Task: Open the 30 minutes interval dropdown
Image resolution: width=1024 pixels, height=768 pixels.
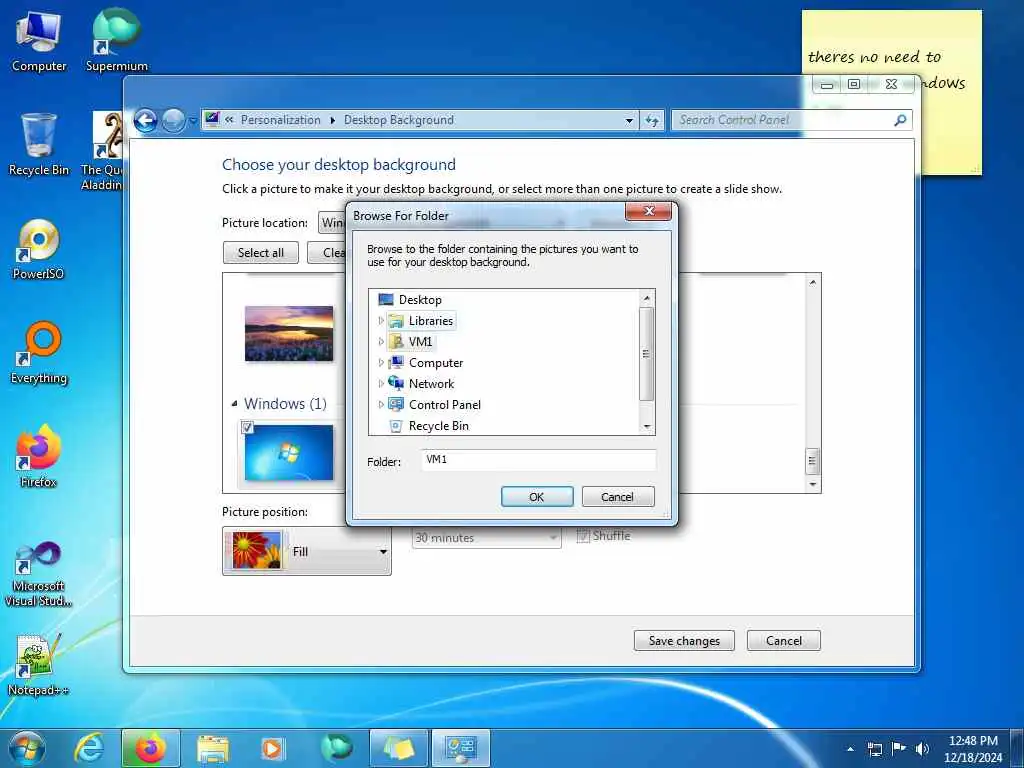Action: coord(487,537)
